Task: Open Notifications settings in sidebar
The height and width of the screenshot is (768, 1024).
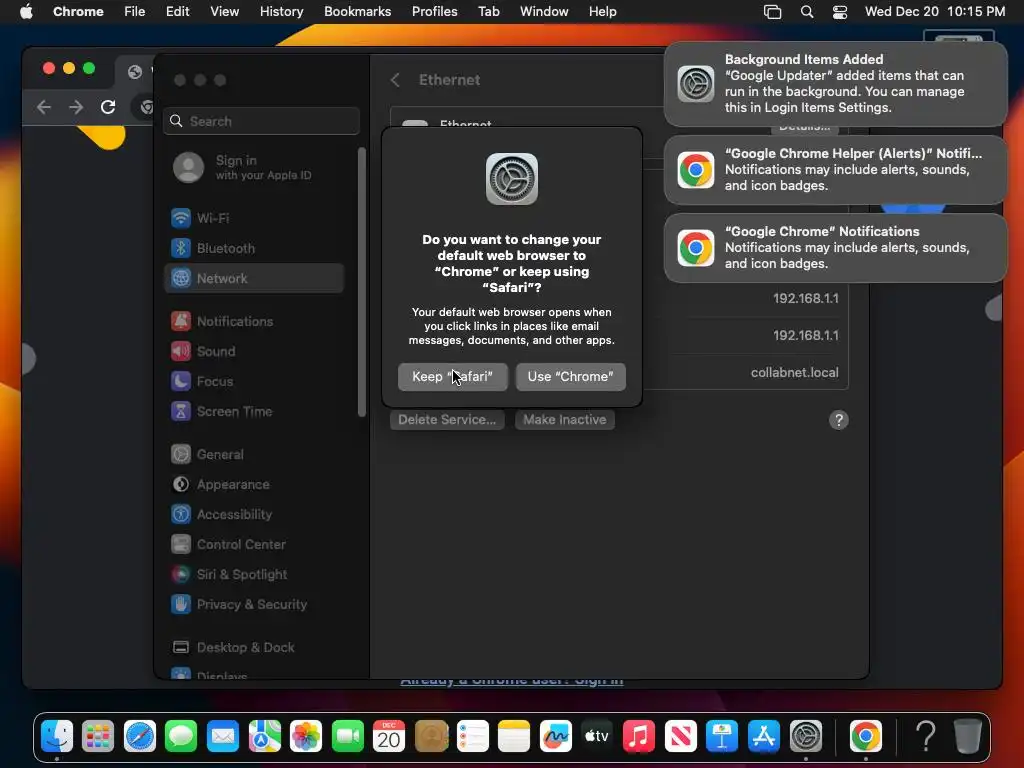Action: 255,321
